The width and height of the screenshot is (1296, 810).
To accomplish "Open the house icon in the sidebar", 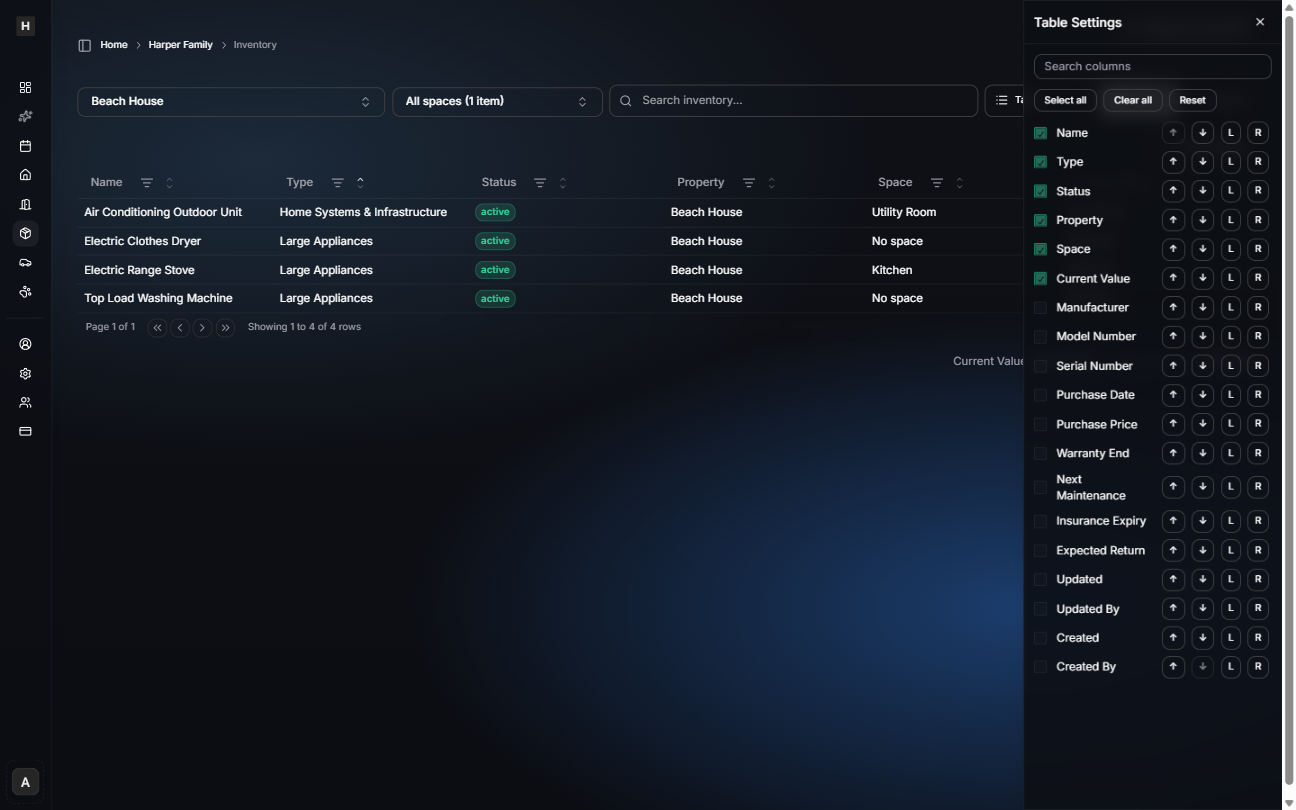I will [x=26, y=175].
